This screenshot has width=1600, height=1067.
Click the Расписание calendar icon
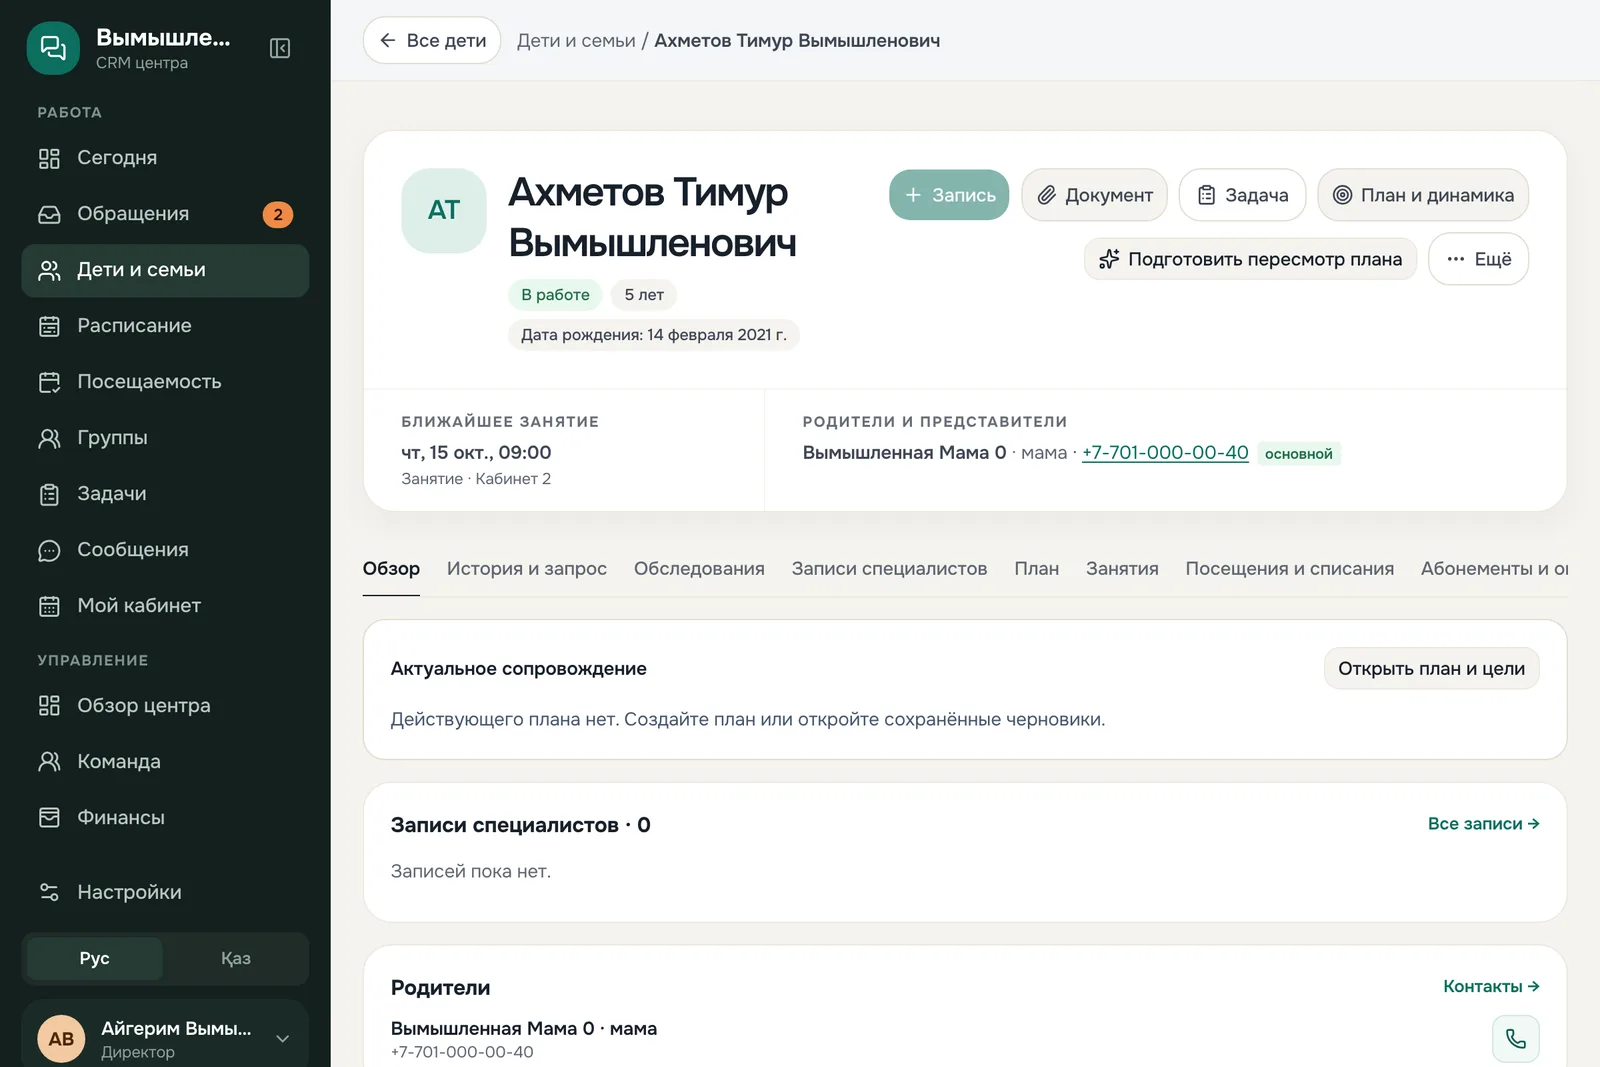pos(49,326)
